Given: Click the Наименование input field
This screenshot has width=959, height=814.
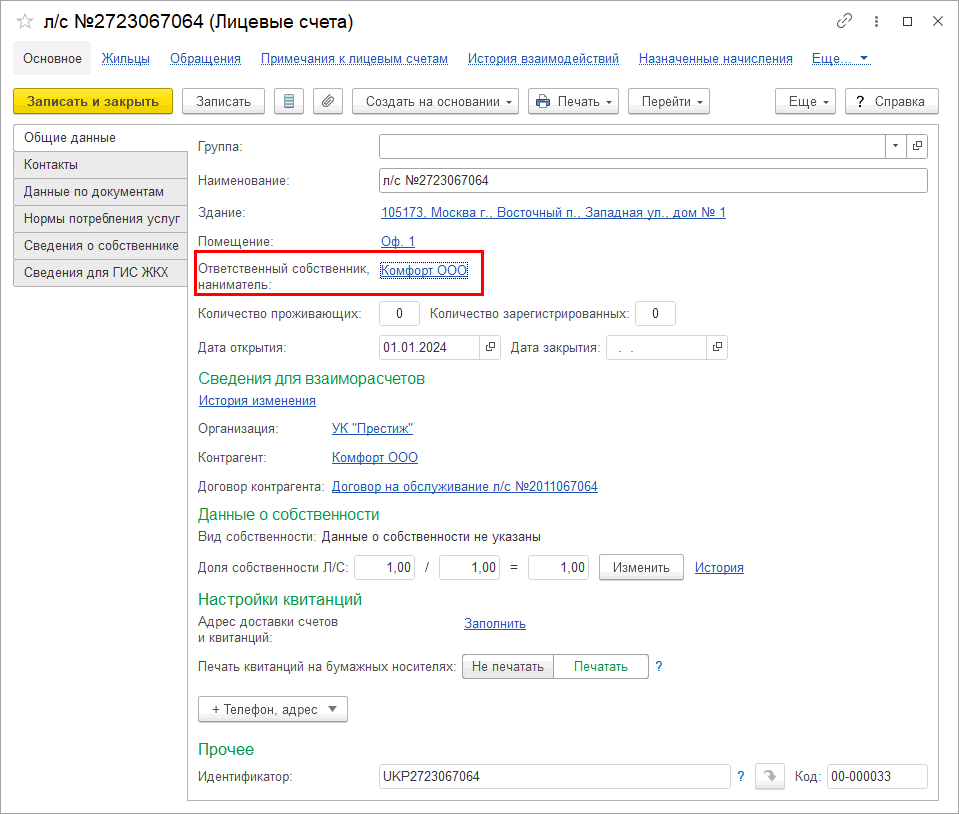Looking at the screenshot, I should (653, 180).
